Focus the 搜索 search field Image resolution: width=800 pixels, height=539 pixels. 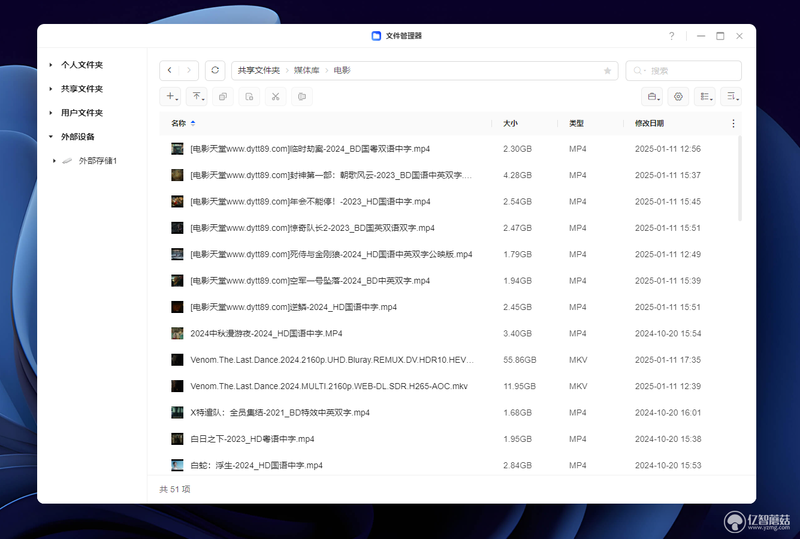[x=683, y=70]
